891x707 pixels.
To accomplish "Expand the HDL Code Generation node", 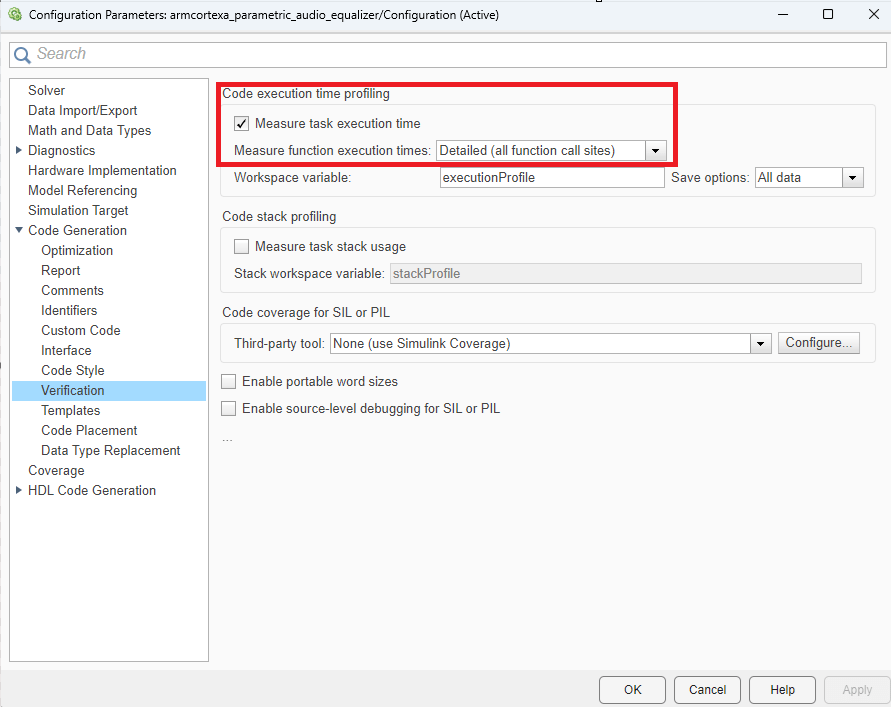I will point(18,490).
